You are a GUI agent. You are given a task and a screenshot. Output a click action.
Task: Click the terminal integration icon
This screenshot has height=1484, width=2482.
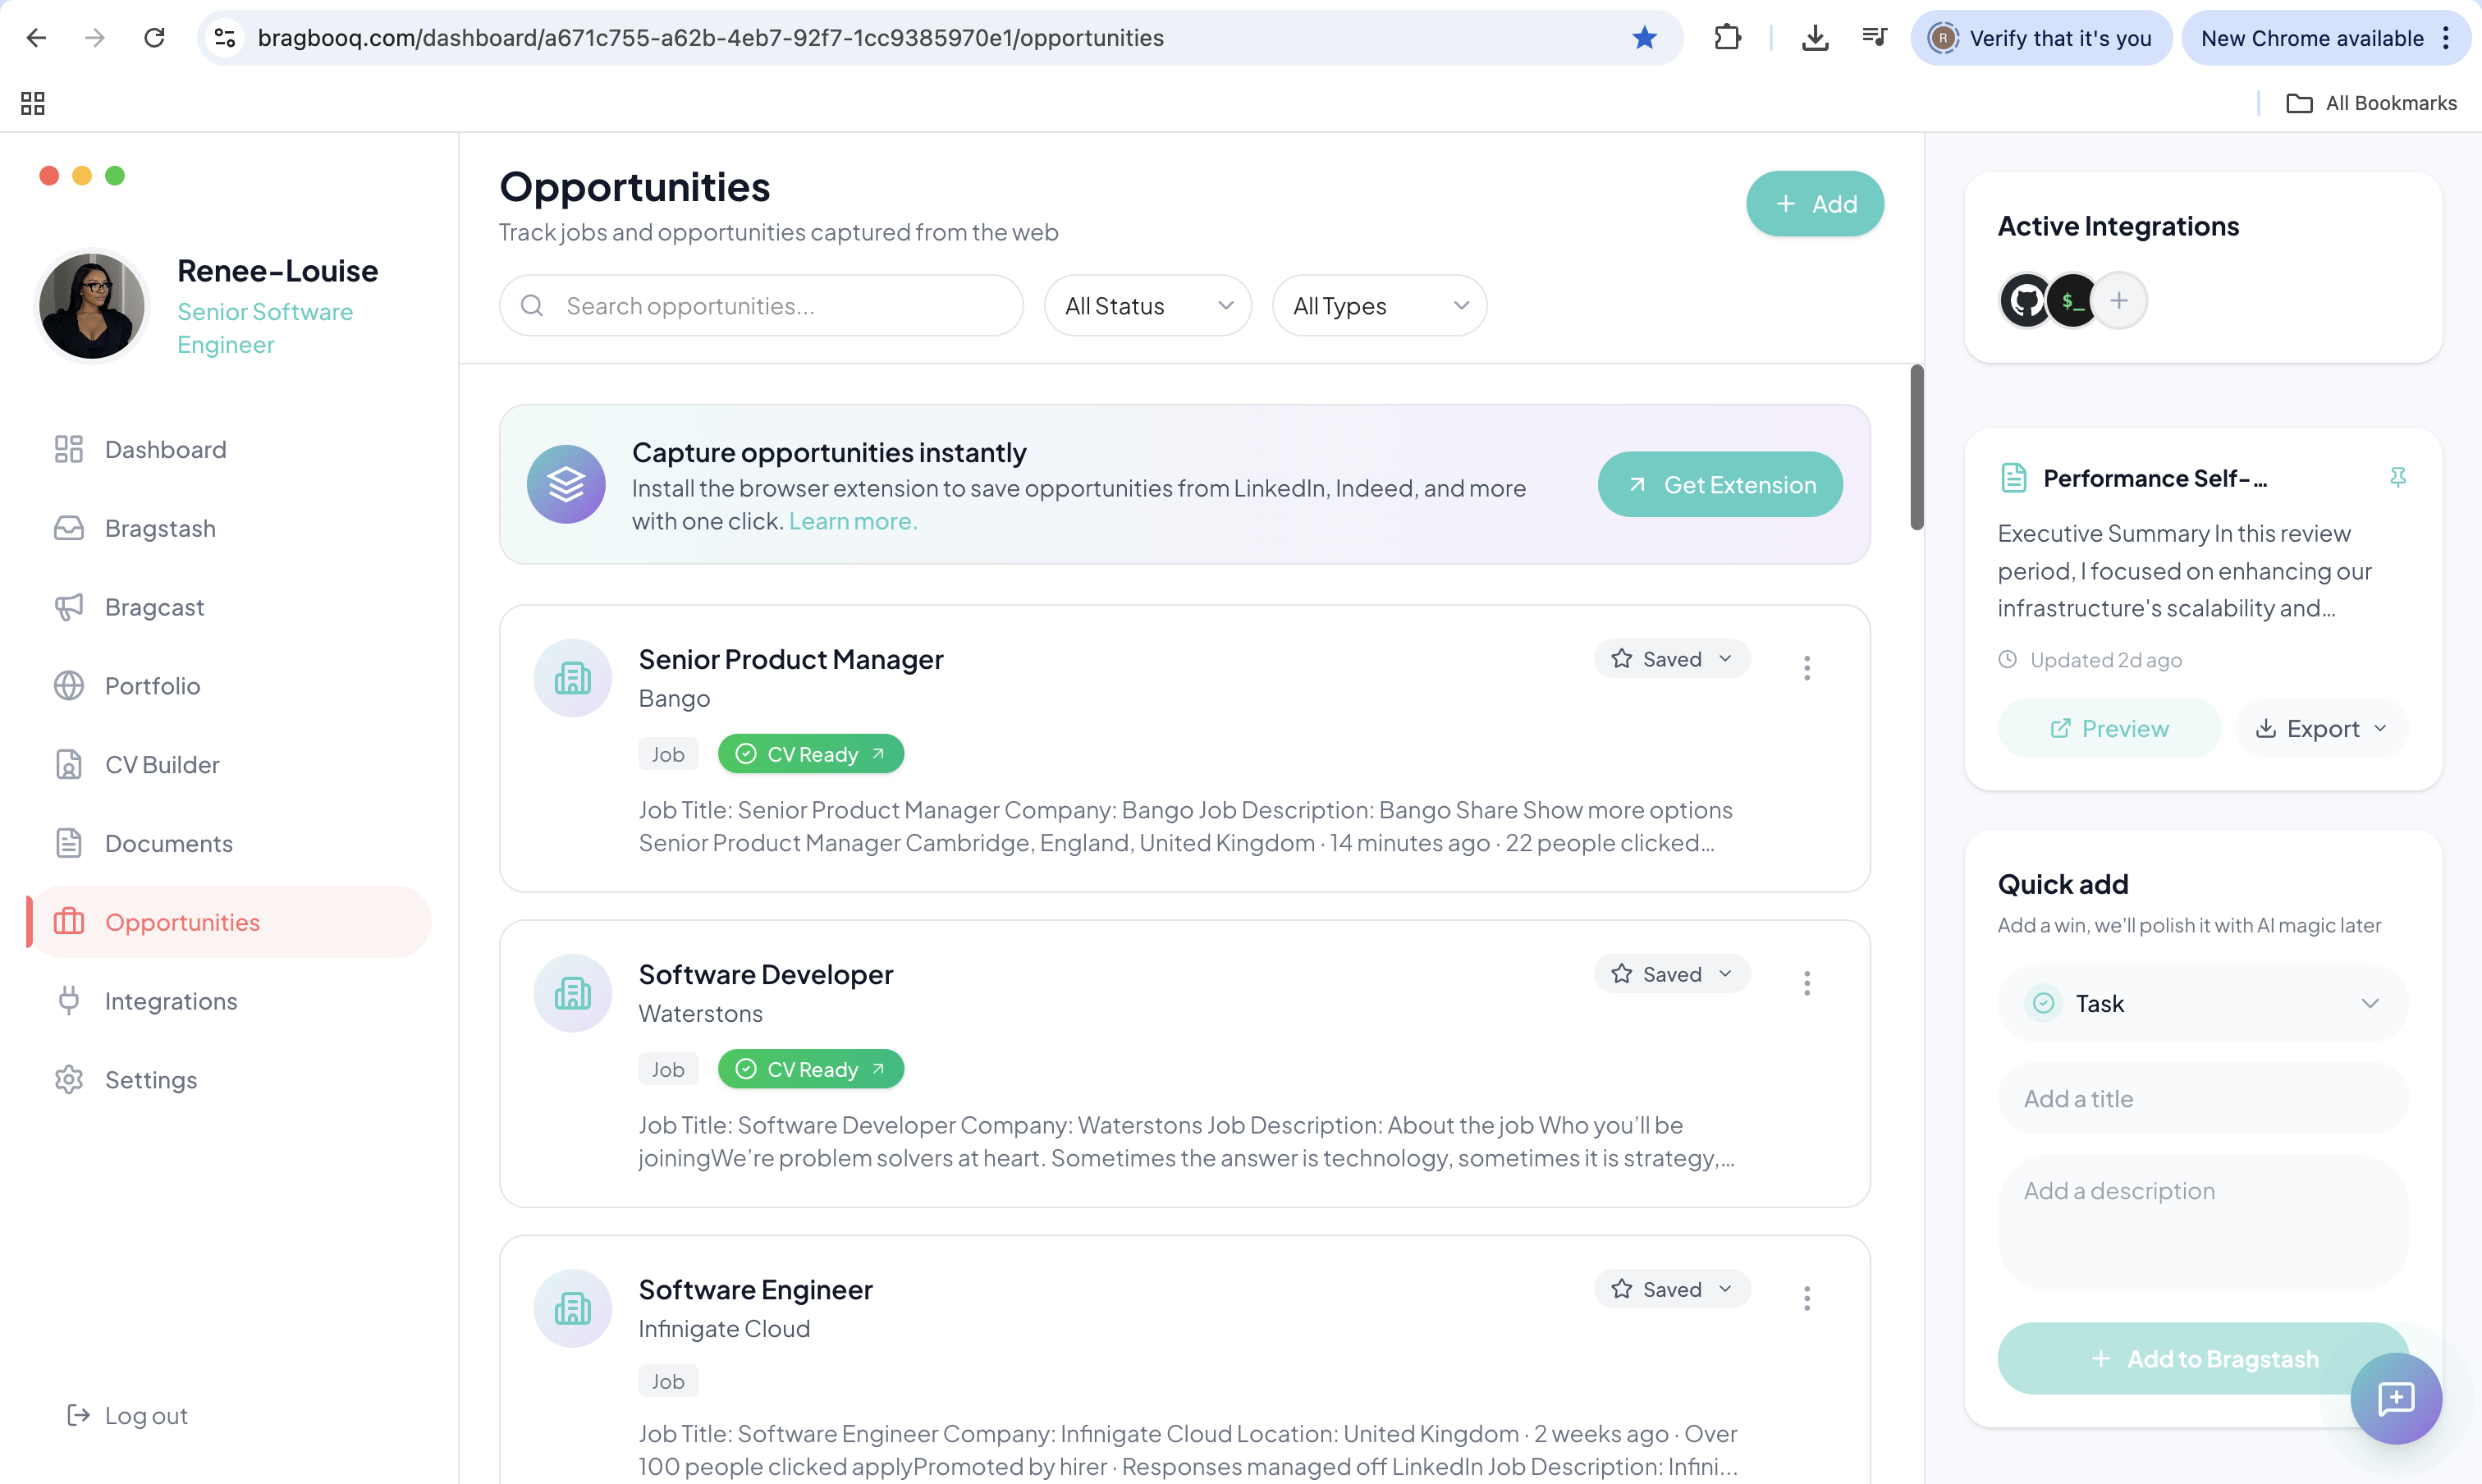pyautogui.click(x=2072, y=300)
